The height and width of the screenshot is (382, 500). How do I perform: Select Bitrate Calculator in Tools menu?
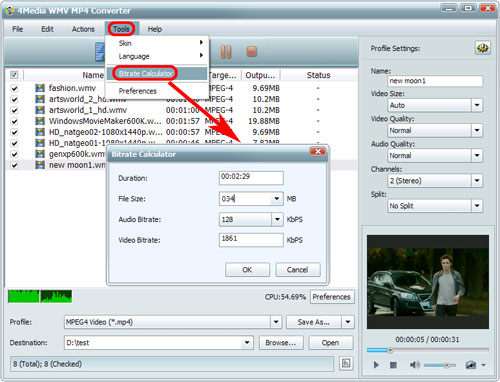(x=157, y=74)
